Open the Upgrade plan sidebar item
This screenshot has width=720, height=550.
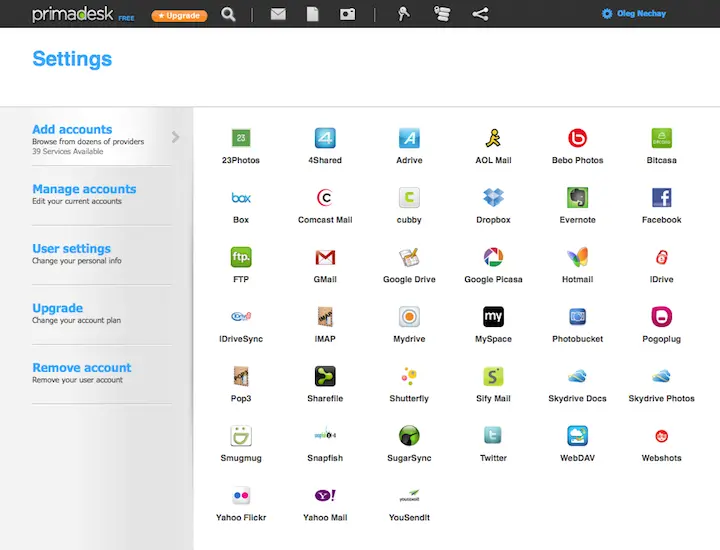[57, 308]
